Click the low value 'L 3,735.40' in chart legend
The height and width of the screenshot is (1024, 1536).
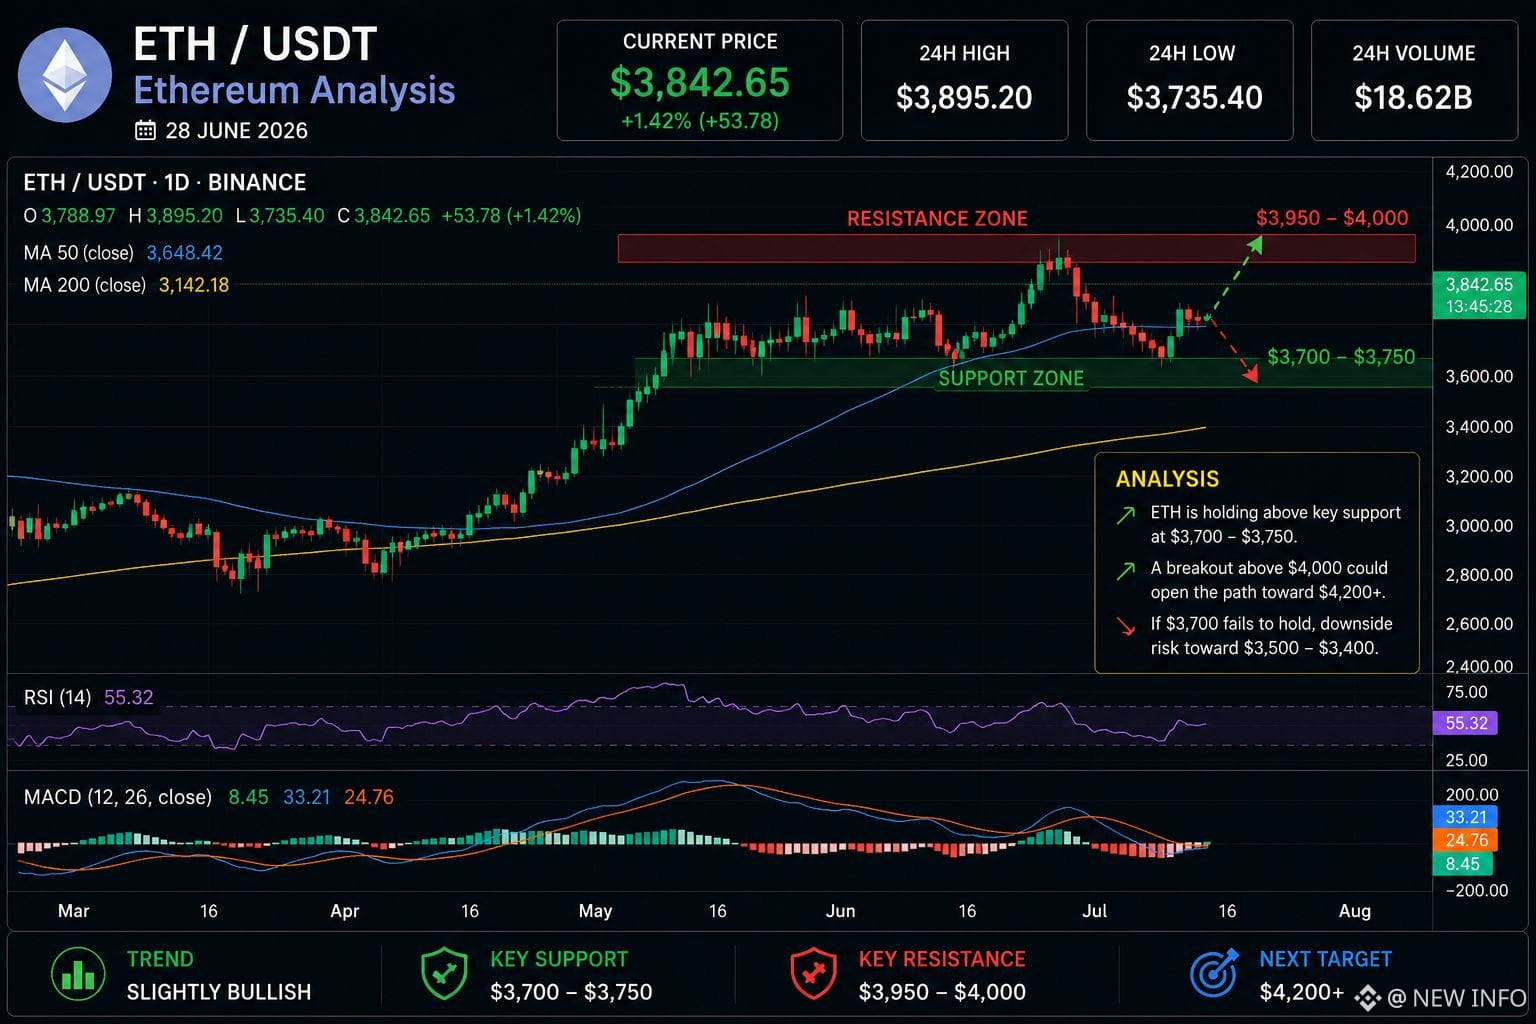280,216
